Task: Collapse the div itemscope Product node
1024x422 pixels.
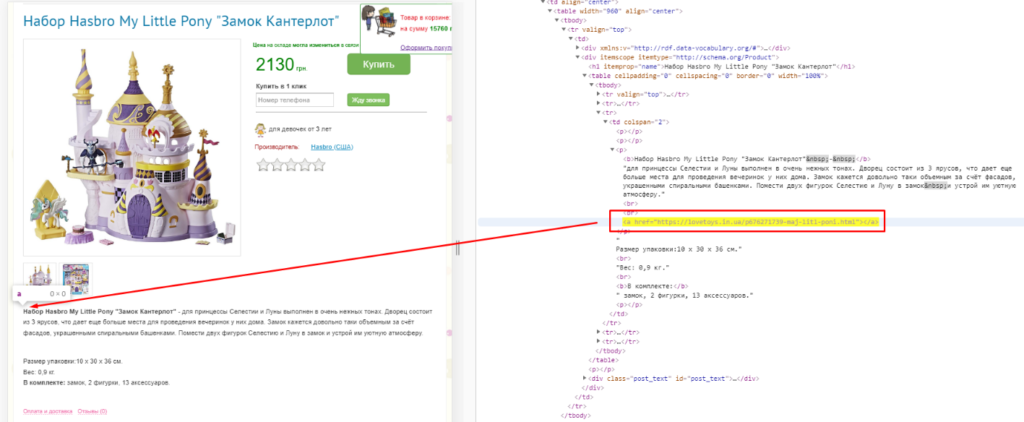Action: 579,57
